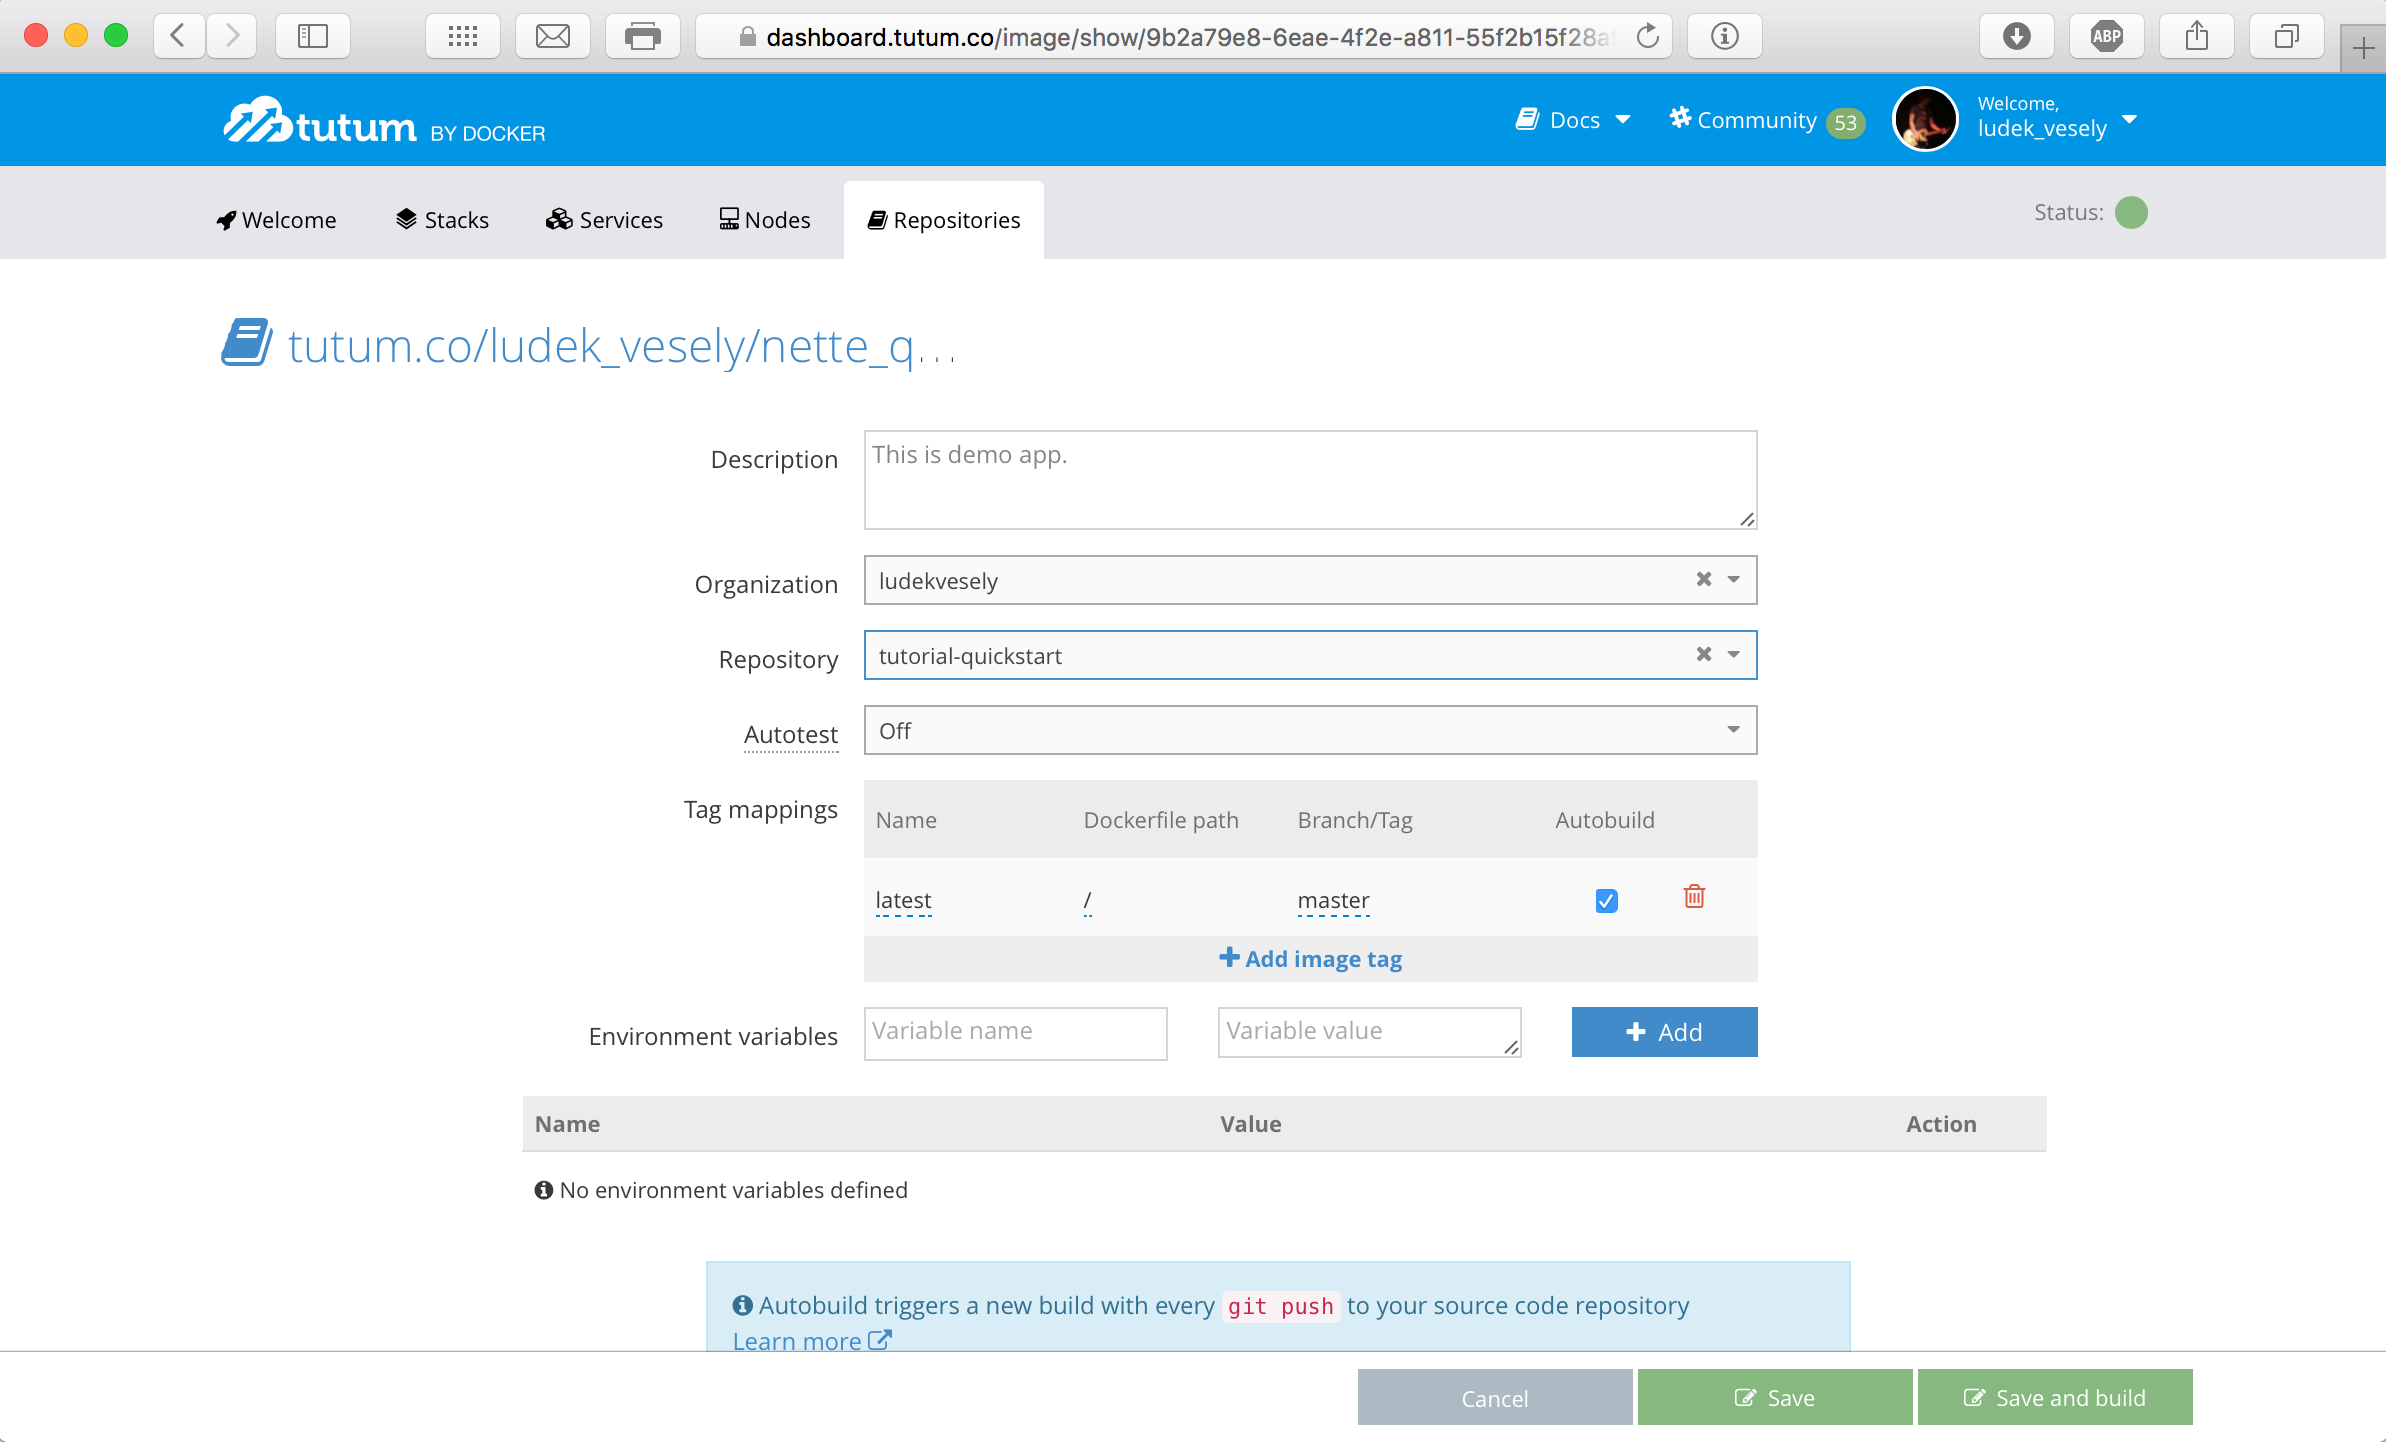Viewport: 2386px width, 1442px height.
Task: Go forward with Safari's forward arrow
Action: coord(232,37)
